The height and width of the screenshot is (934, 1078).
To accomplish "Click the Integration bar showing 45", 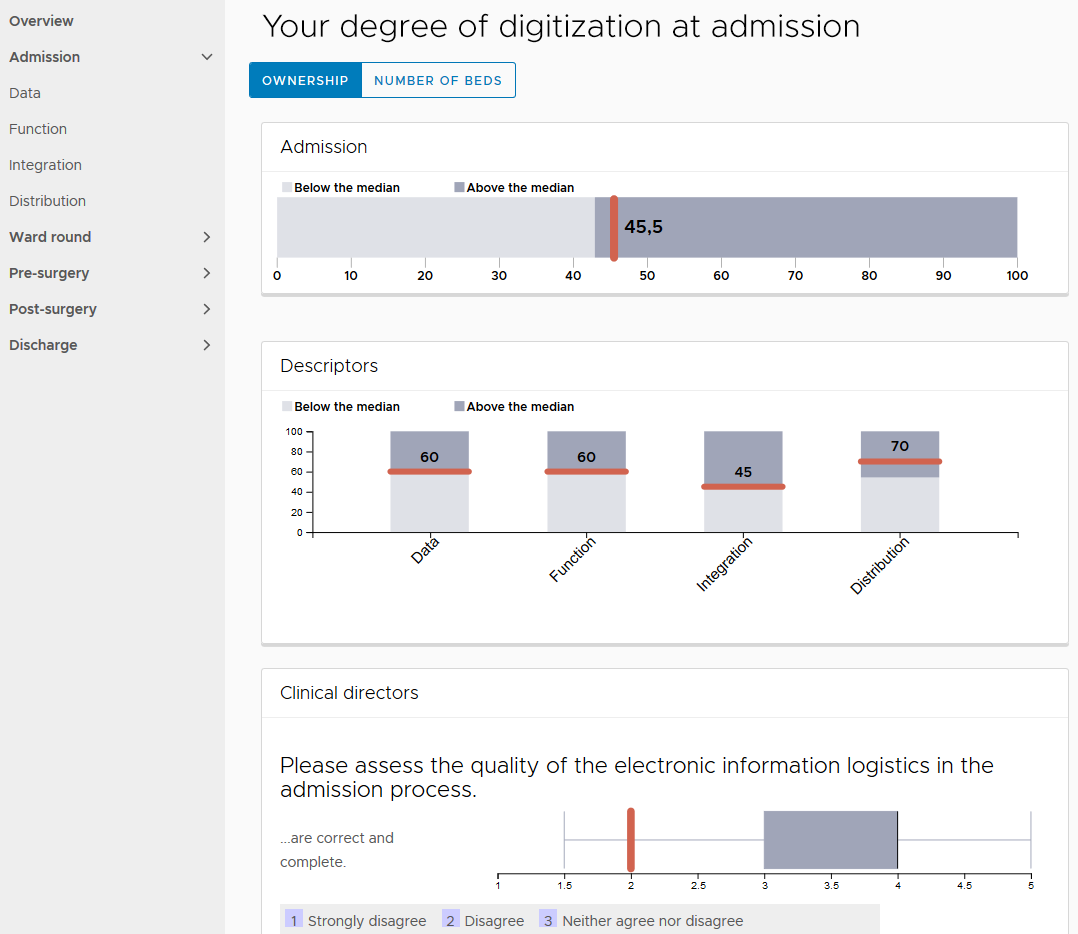I will [743, 500].
